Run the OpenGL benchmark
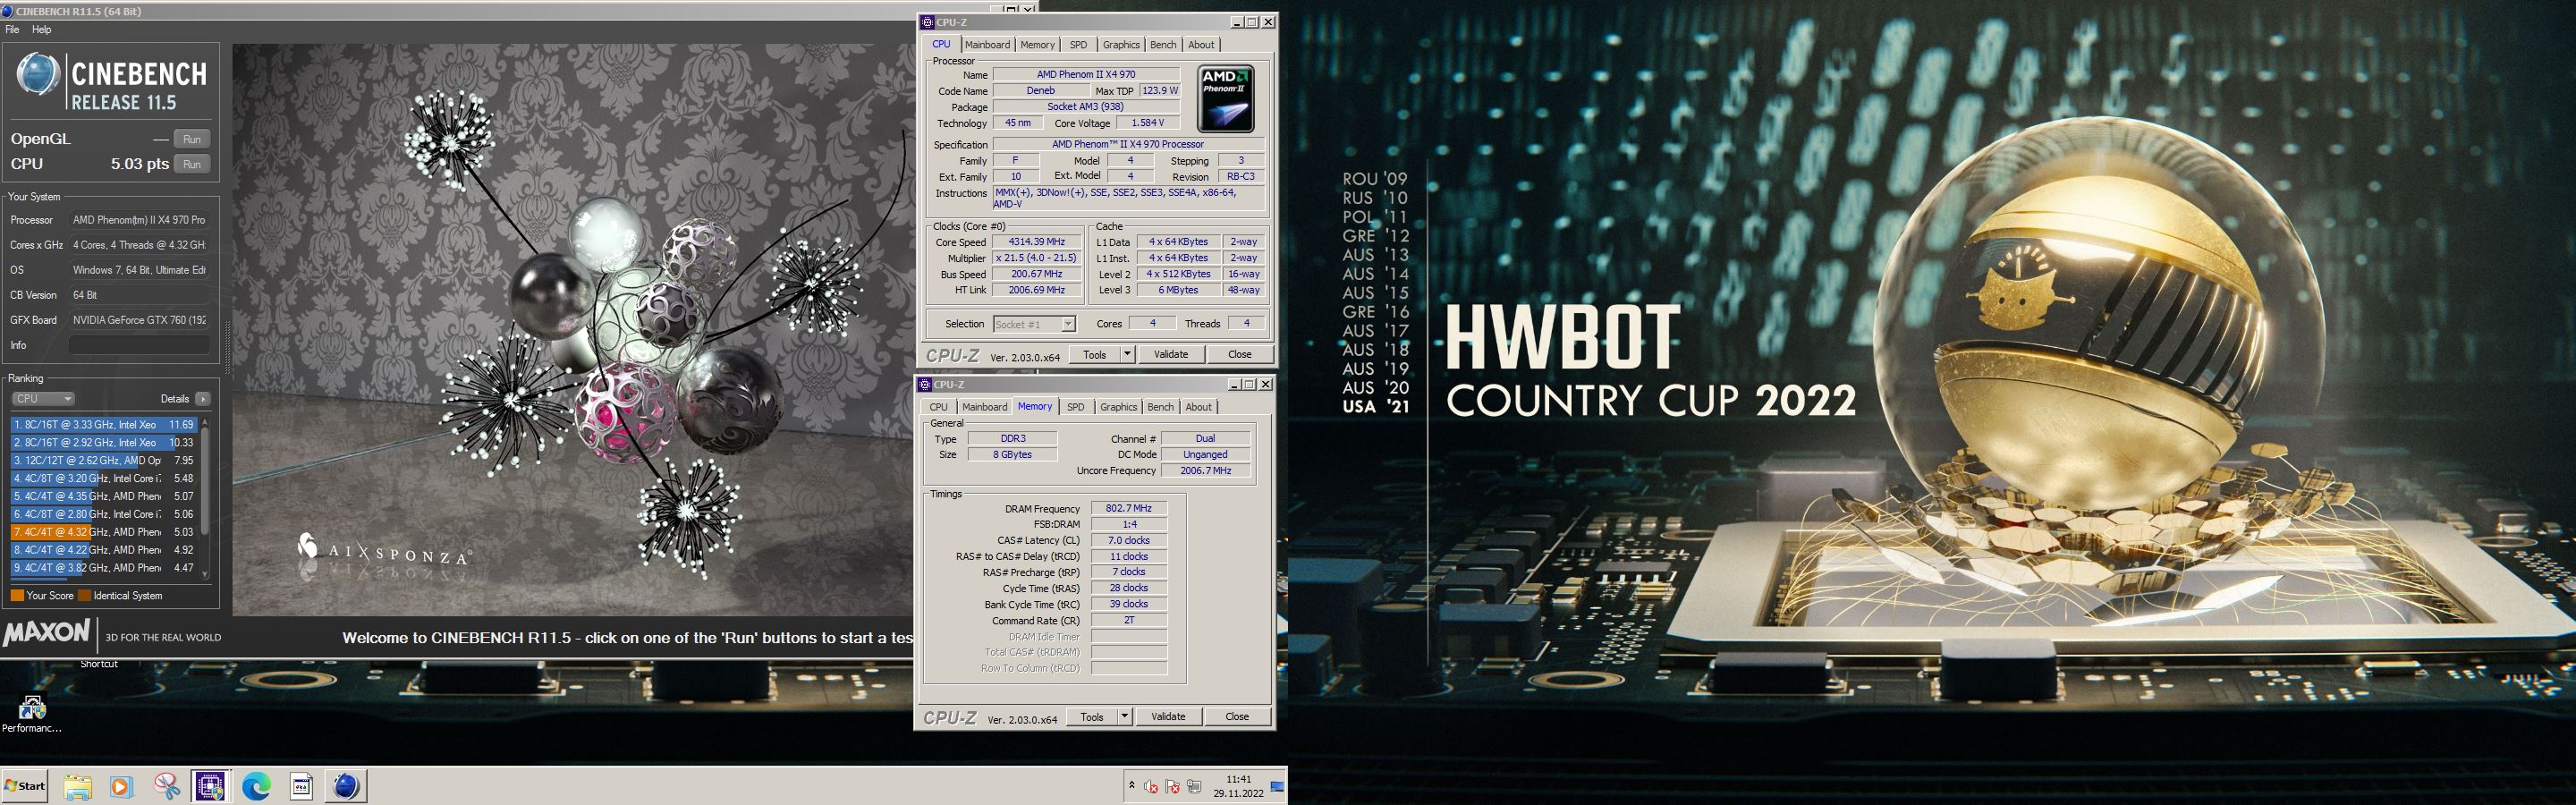 coord(192,139)
